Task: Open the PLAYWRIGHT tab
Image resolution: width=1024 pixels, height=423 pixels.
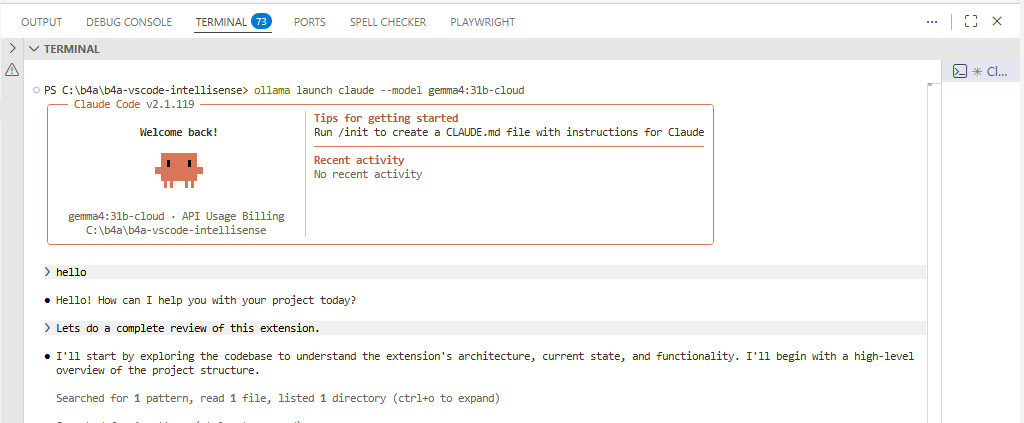Action: click(x=483, y=22)
